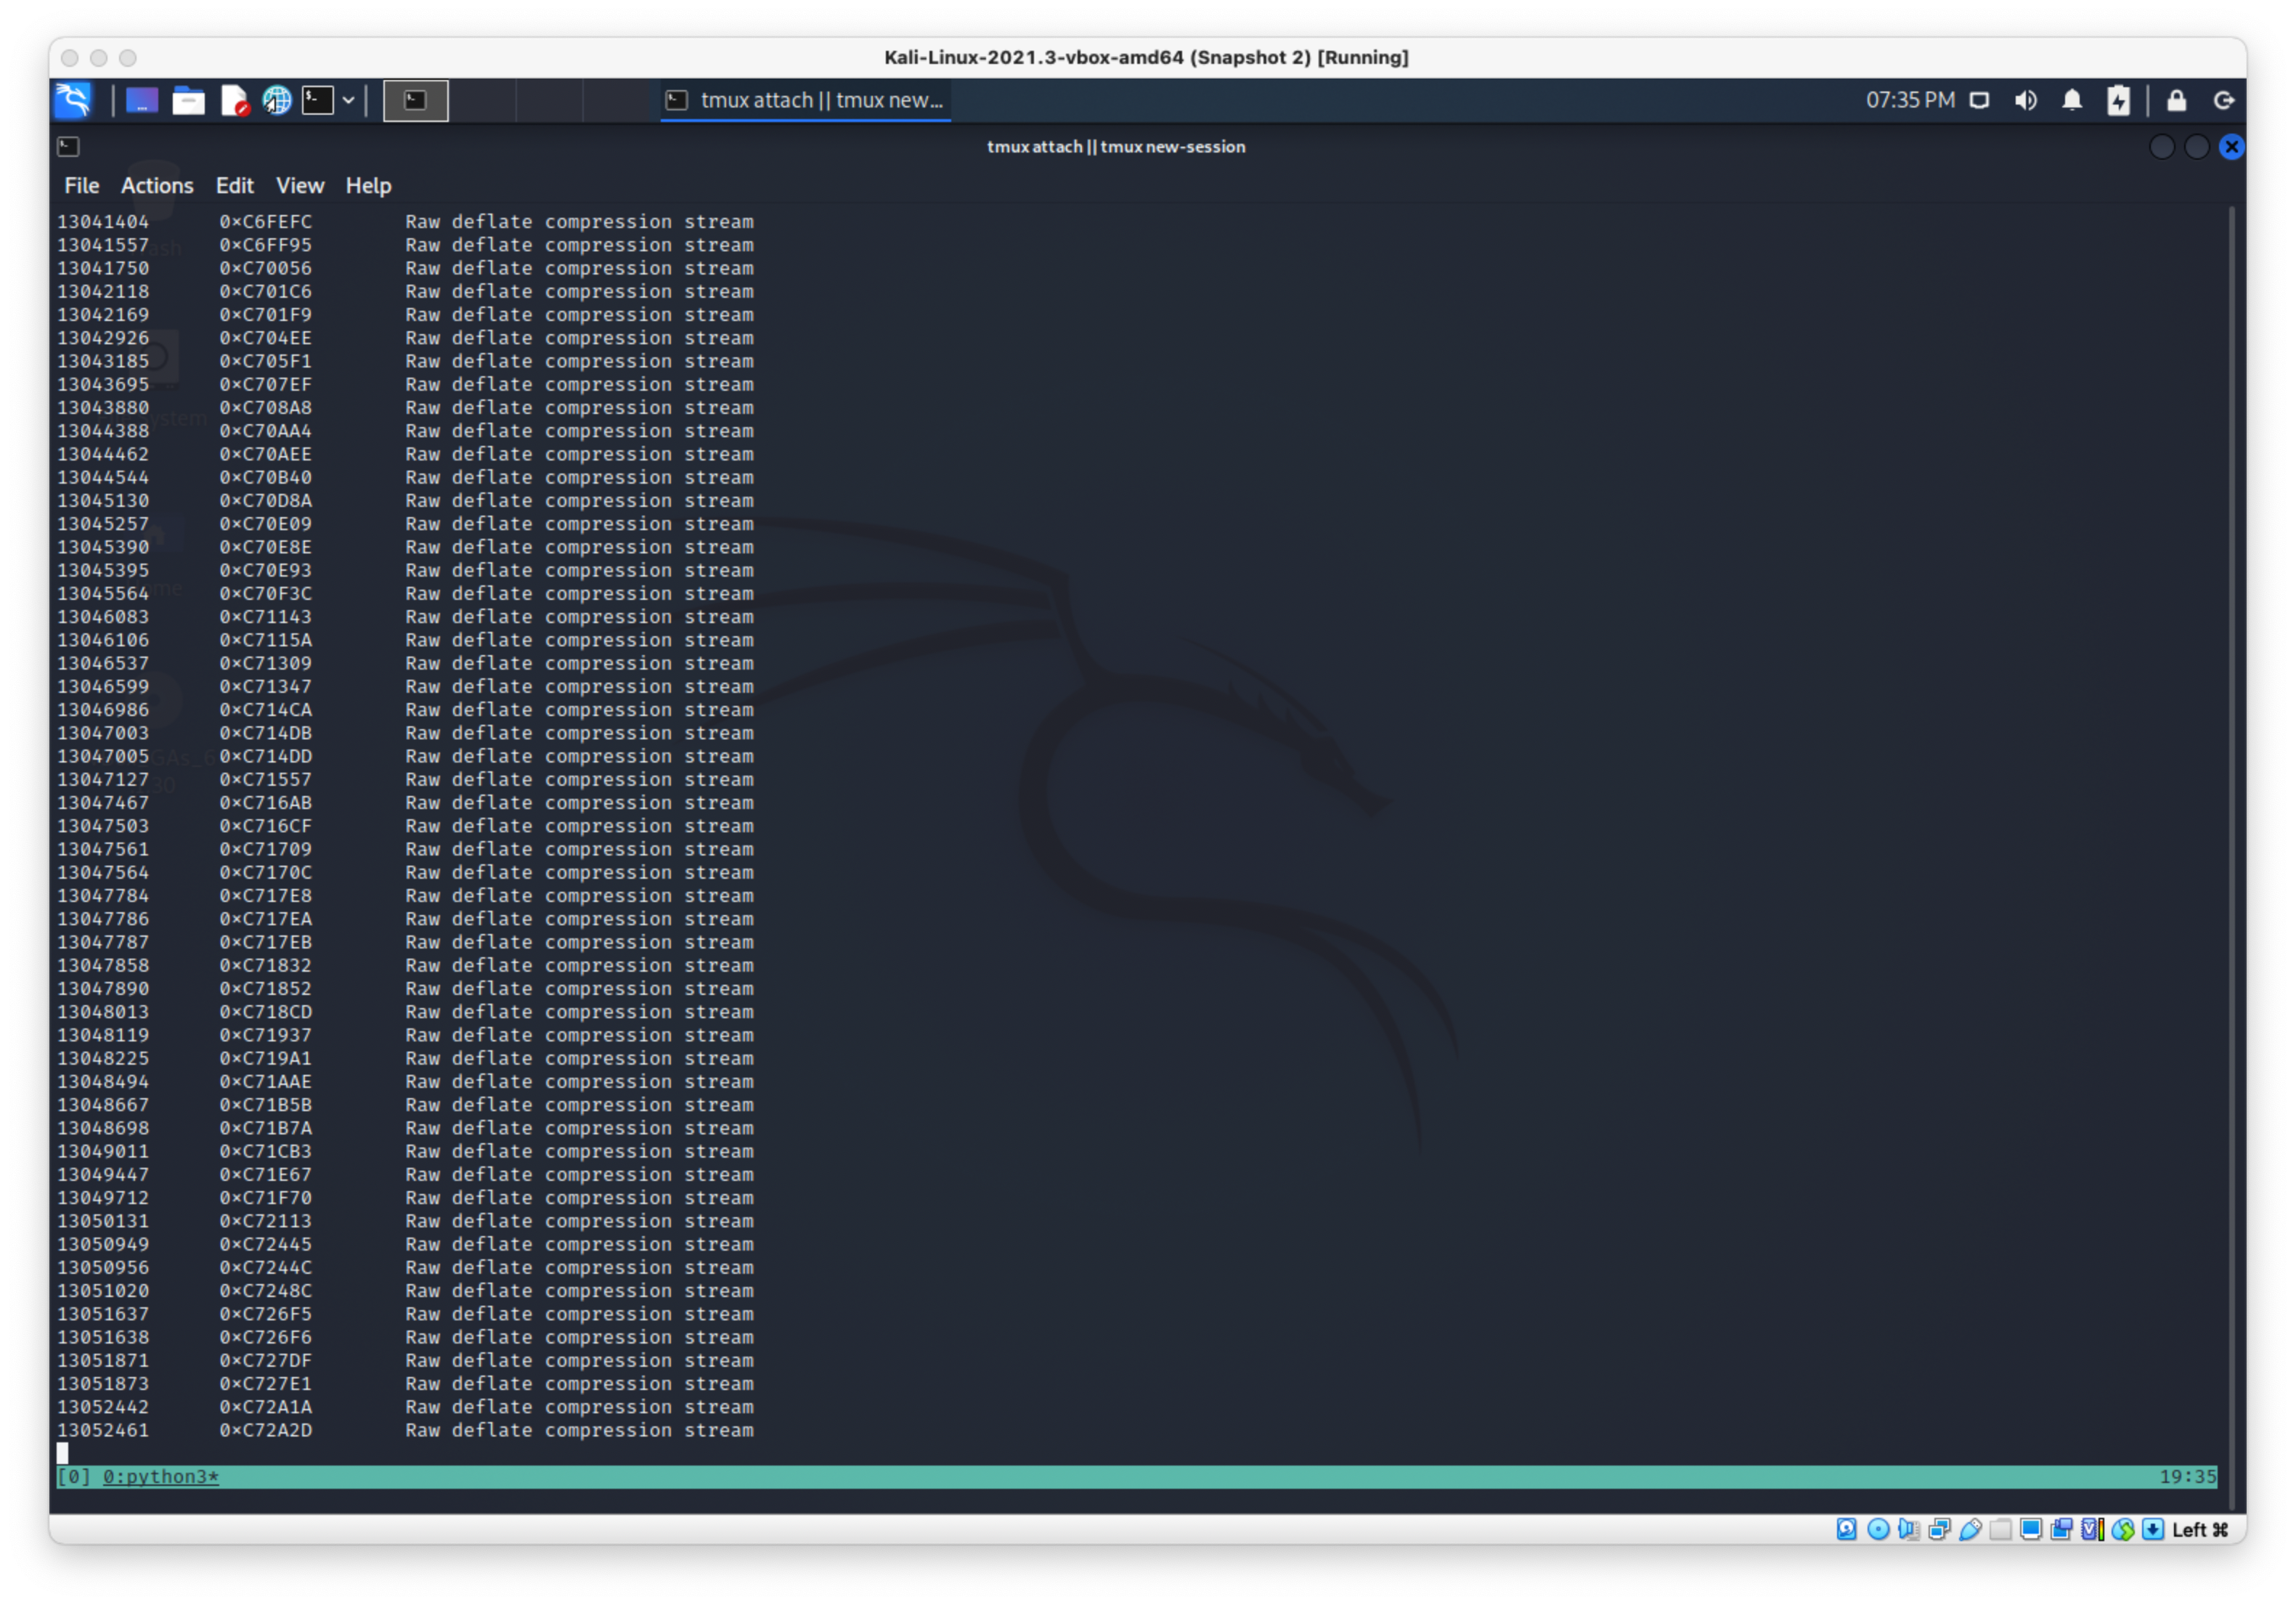Screen dimensions: 2296x1605
Task: Click the VirtualBox USB devices icon
Action: (1970, 1529)
